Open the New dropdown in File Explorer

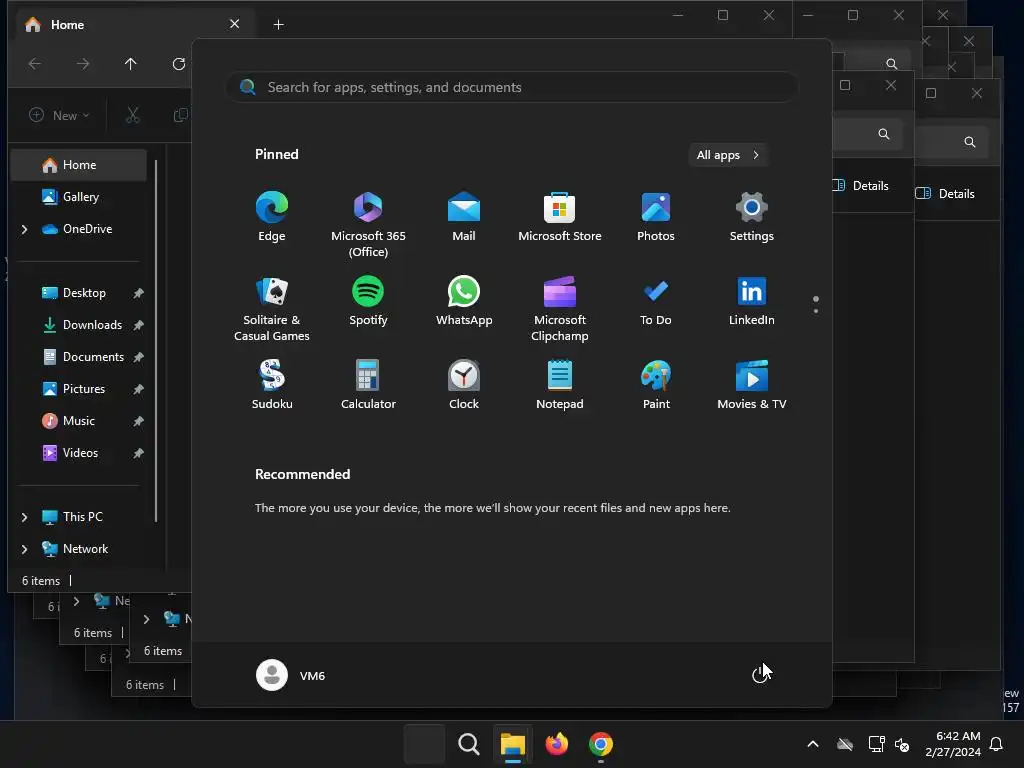click(x=59, y=115)
